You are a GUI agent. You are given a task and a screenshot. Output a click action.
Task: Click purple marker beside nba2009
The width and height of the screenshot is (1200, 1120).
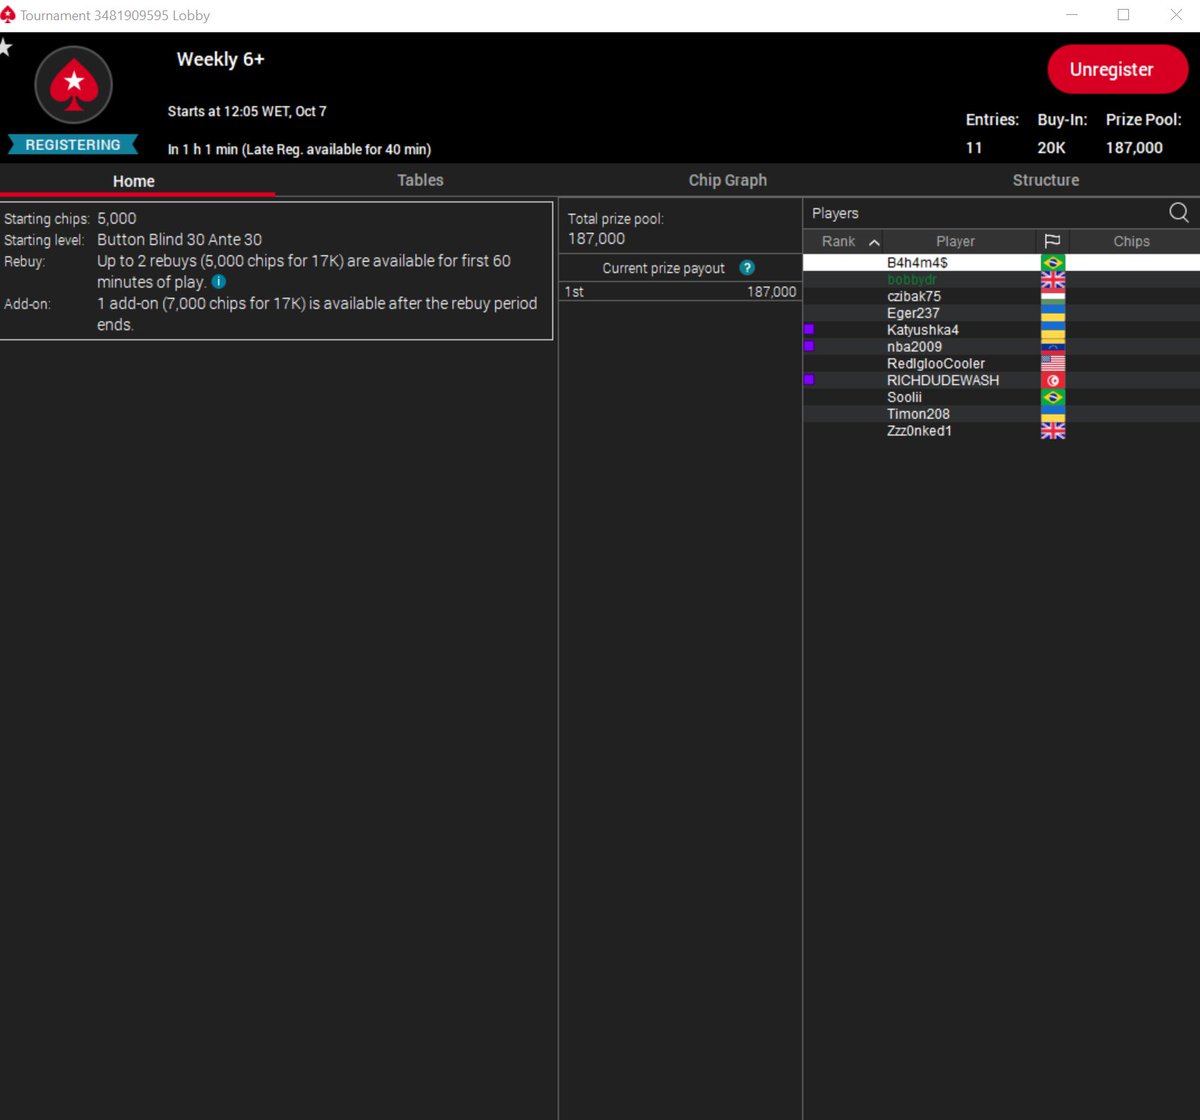pos(809,346)
